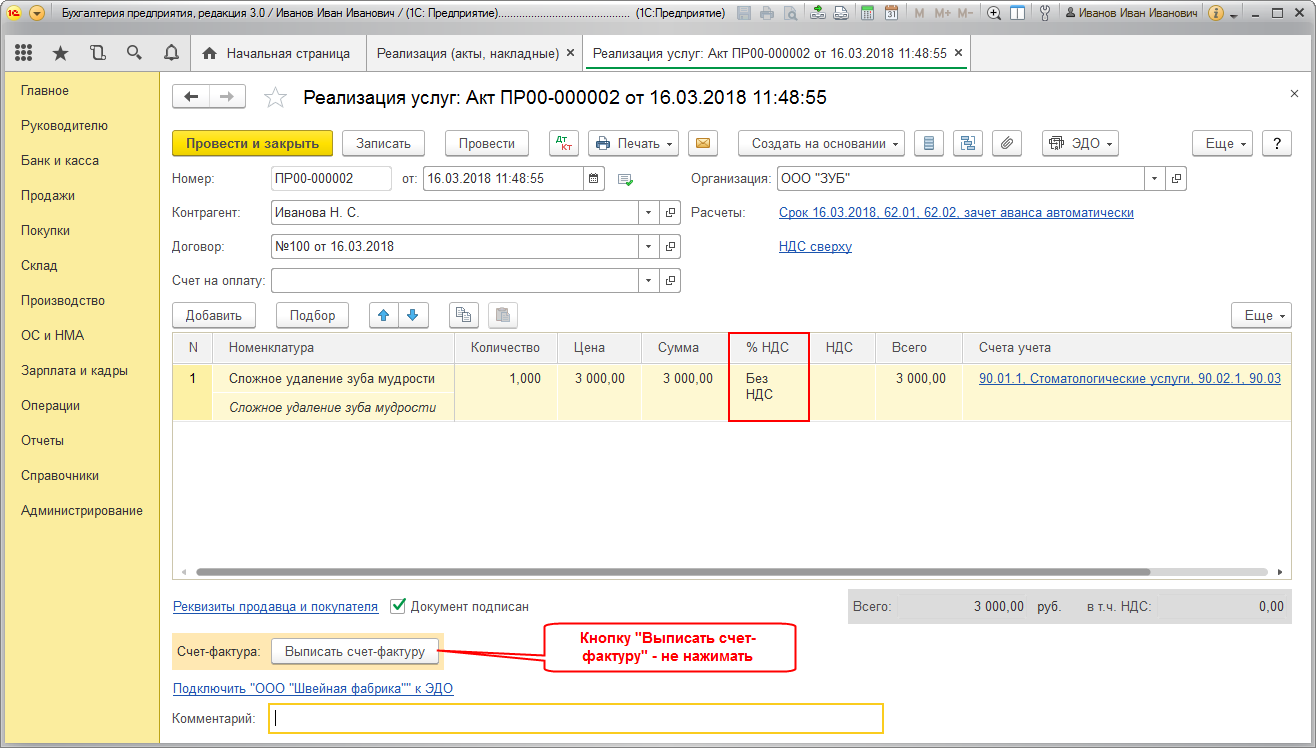Expand Договор dropdown arrow

(x=650, y=246)
